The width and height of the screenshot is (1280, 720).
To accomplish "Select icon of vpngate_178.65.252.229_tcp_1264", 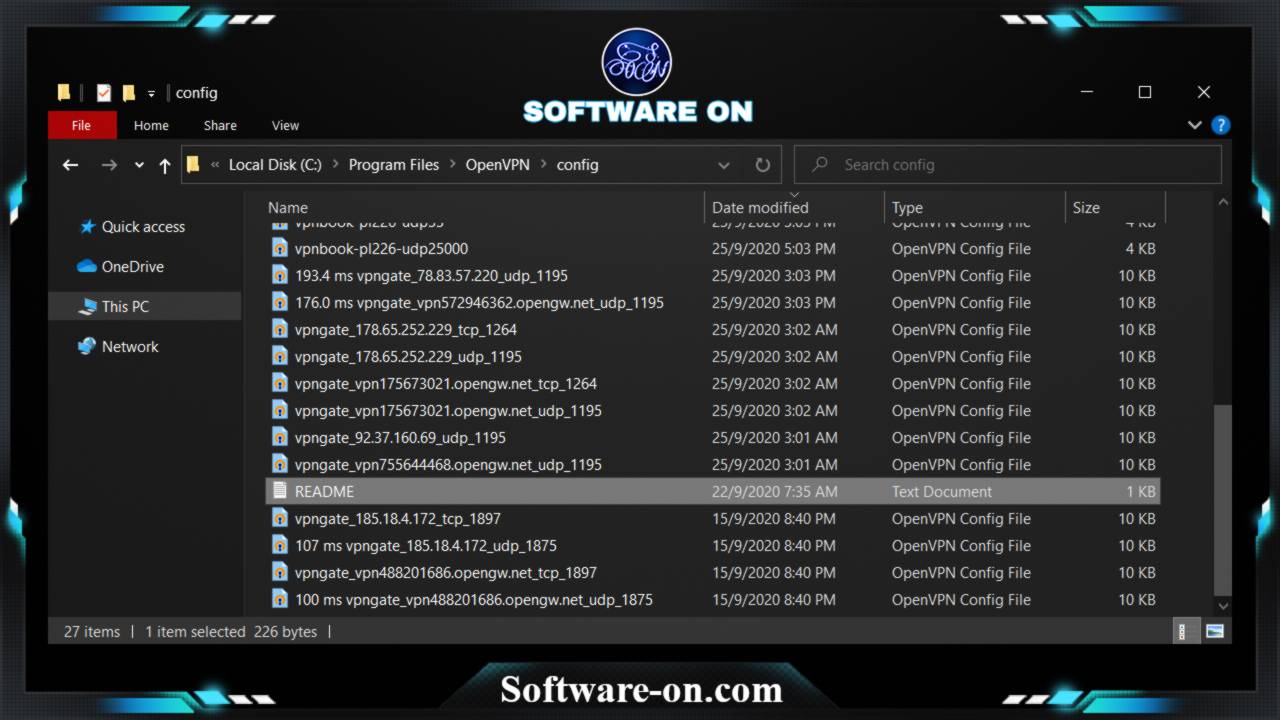I will (280, 329).
